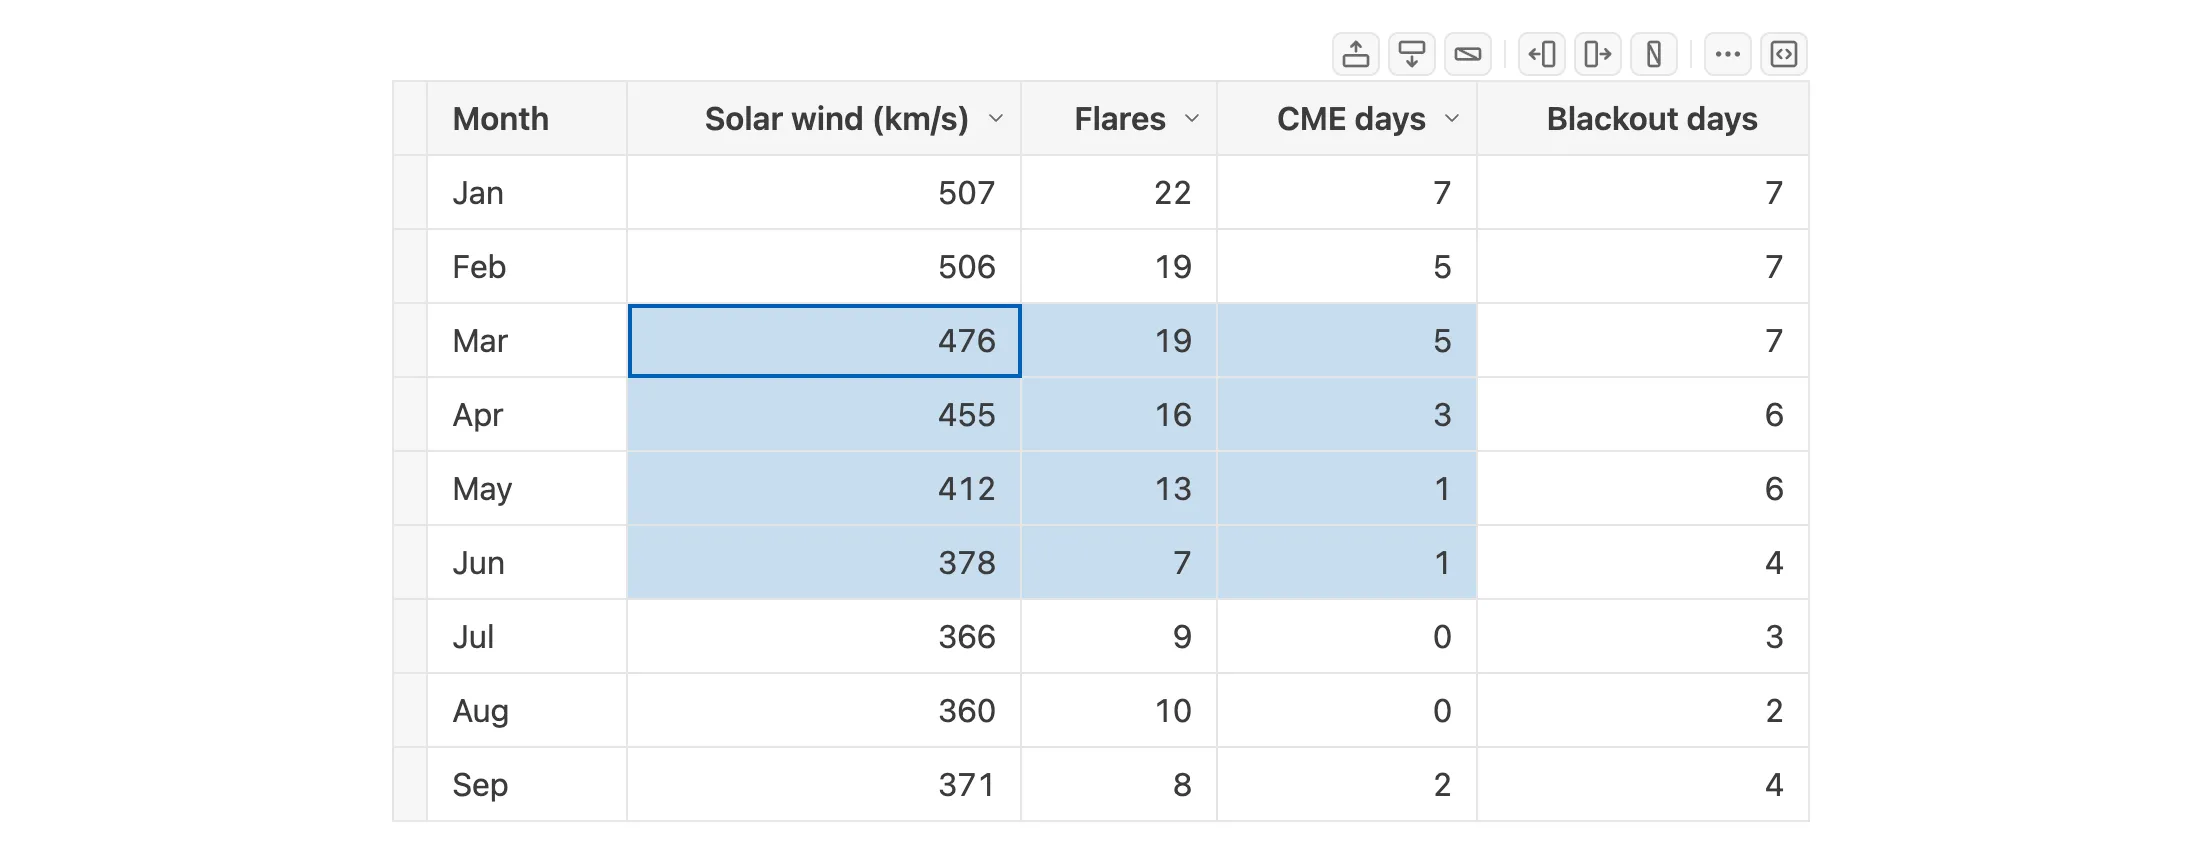The width and height of the screenshot is (2200, 866).
Task: Select the Blackout days cell in Jul row
Action: pyautogui.click(x=1643, y=637)
